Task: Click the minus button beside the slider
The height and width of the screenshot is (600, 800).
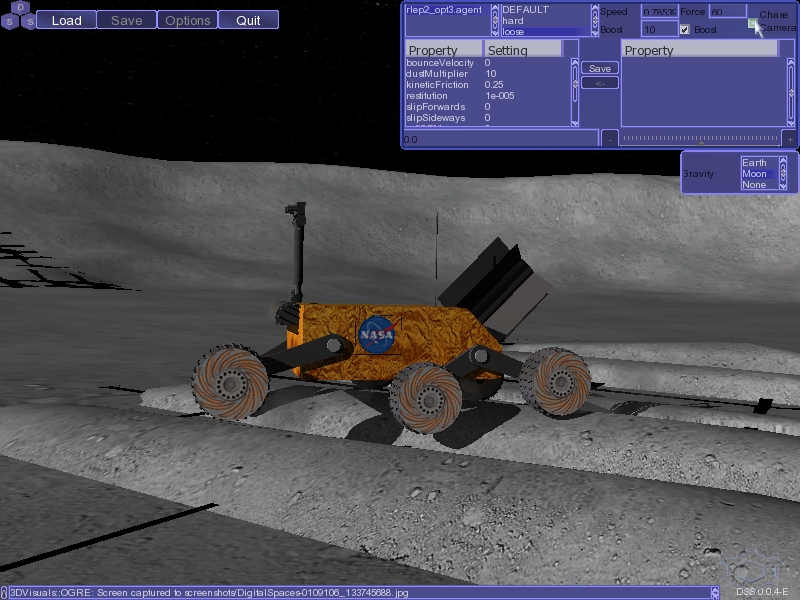Action: (x=610, y=139)
